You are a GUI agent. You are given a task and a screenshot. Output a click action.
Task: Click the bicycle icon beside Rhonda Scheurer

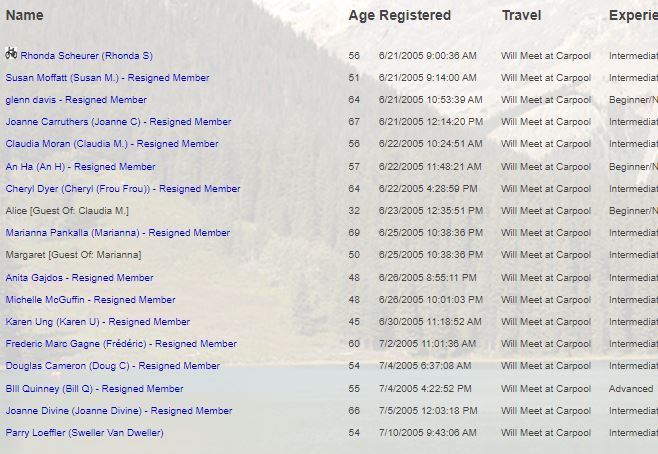point(11,54)
